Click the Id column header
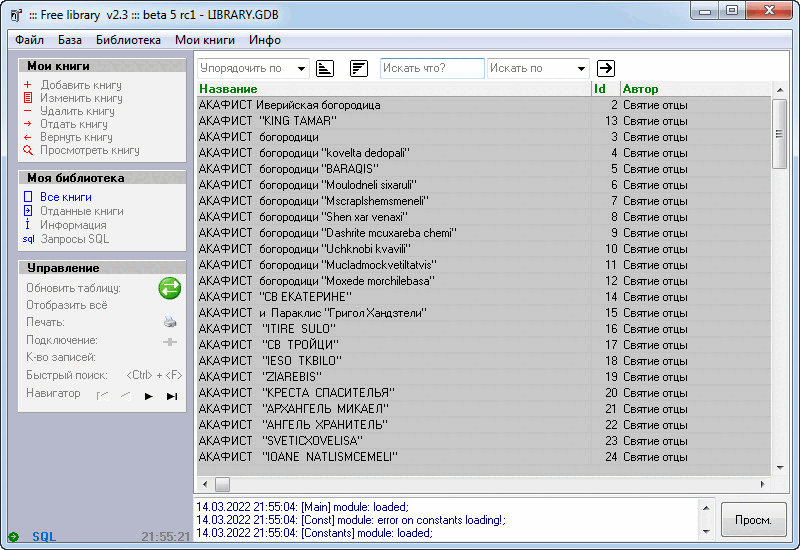 606,89
